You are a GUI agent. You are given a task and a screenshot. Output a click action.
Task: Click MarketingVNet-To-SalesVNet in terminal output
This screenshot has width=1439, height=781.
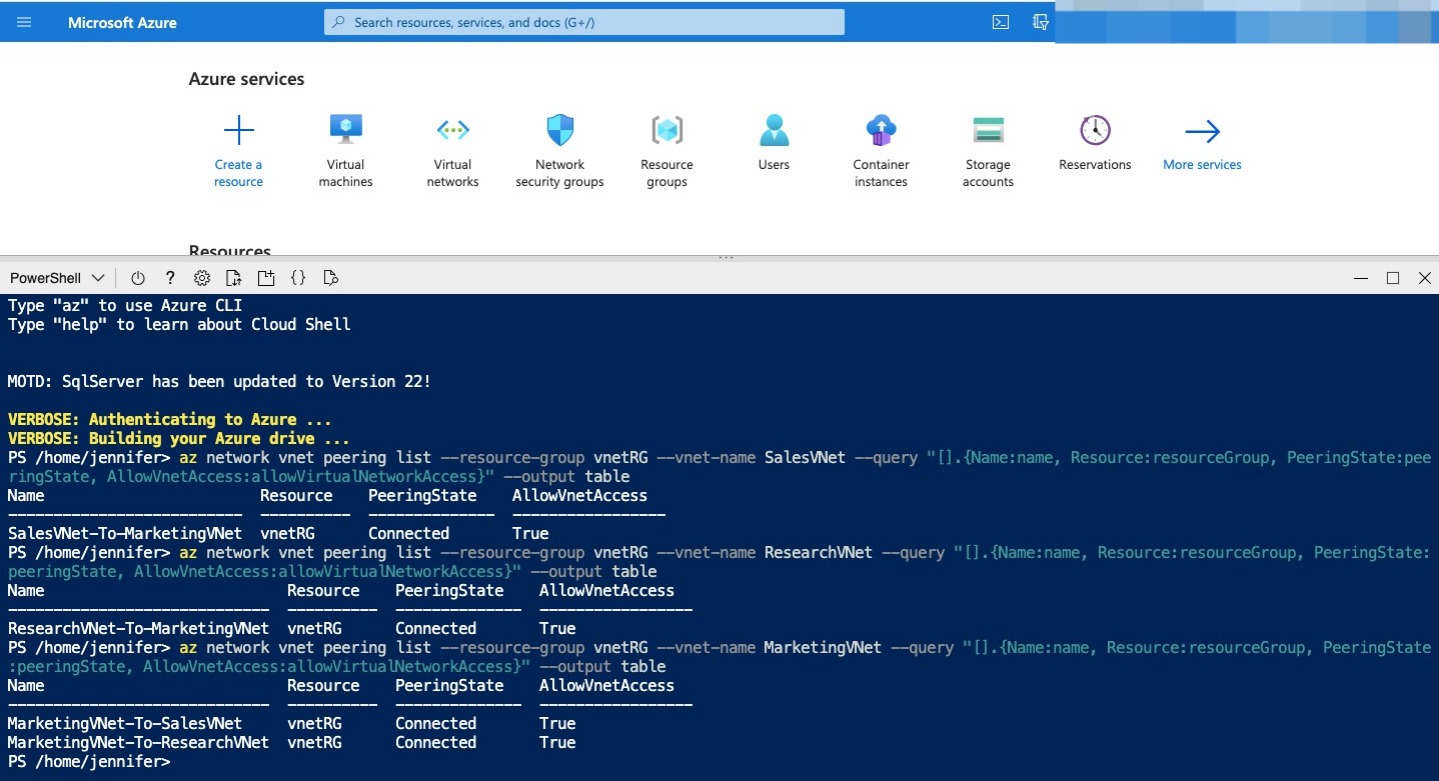(x=124, y=723)
